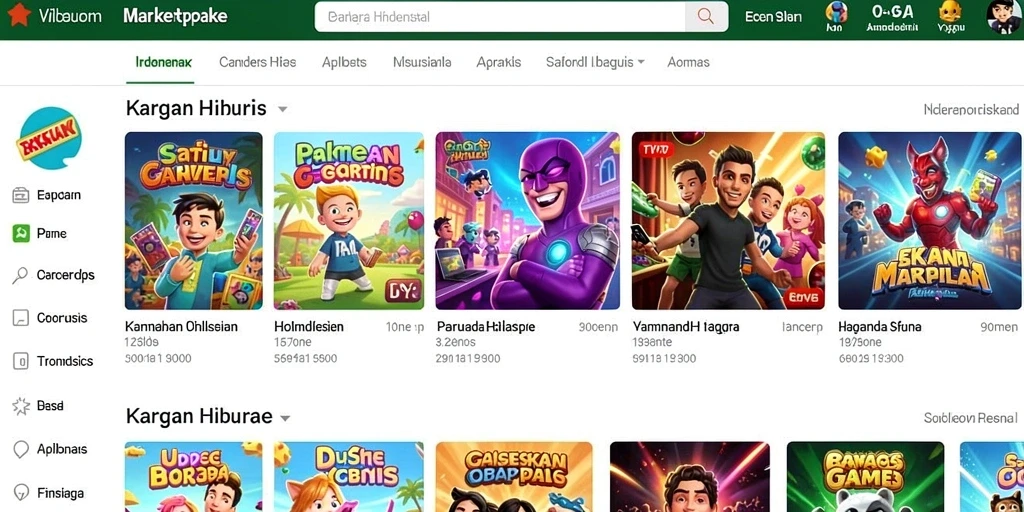Open the dark red burst game thumbnail
The width and height of the screenshot is (1024, 512).
(690, 477)
